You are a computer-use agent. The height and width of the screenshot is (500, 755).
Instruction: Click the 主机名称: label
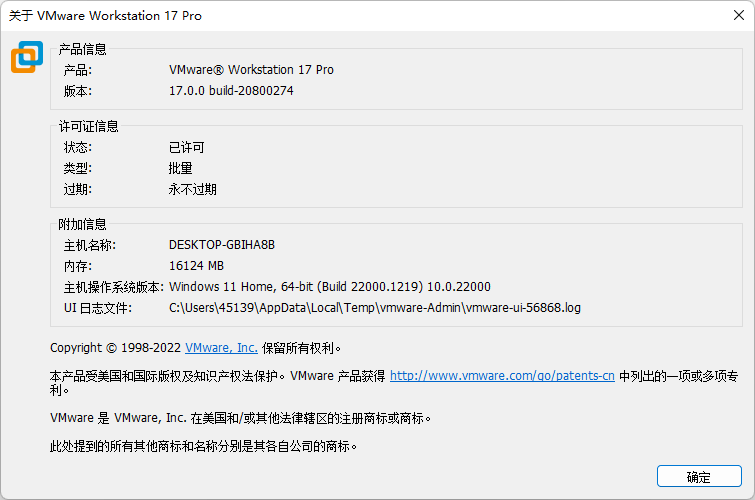(90, 245)
